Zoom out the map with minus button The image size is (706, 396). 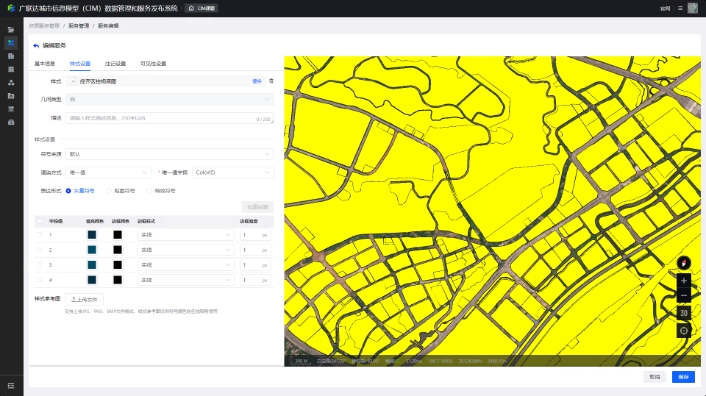coord(683,296)
